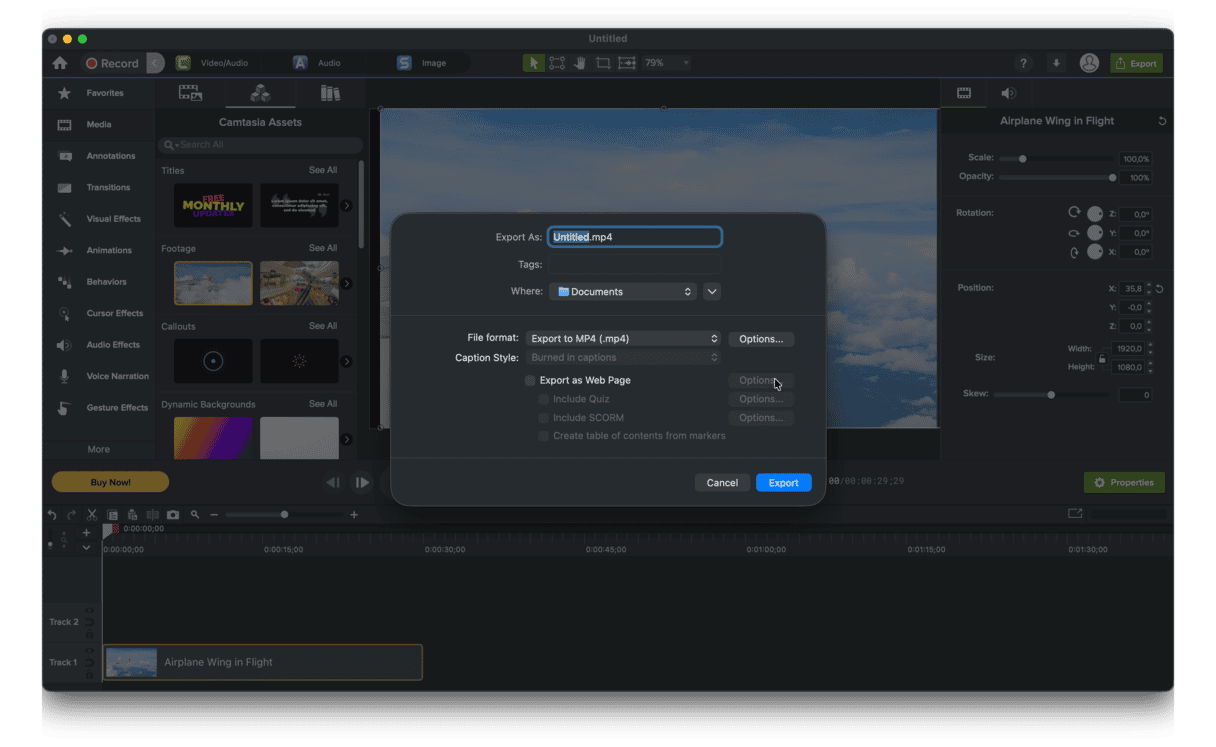Tick the Include Quiz checkbox

click(x=544, y=399)
